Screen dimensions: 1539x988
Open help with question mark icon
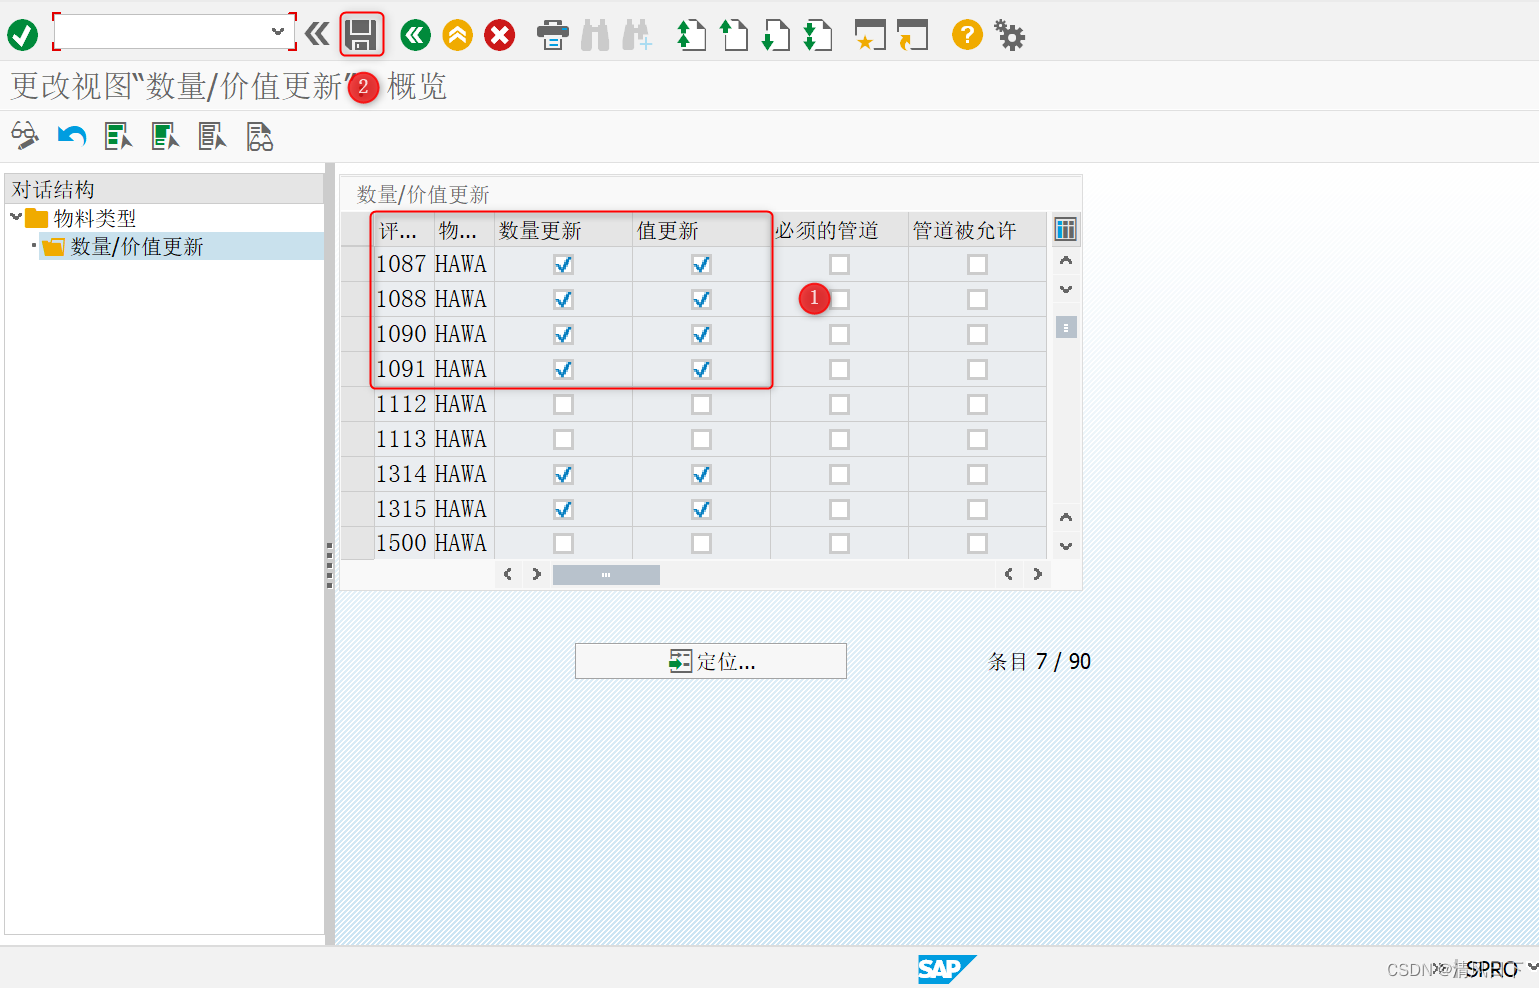pos(966,34)
